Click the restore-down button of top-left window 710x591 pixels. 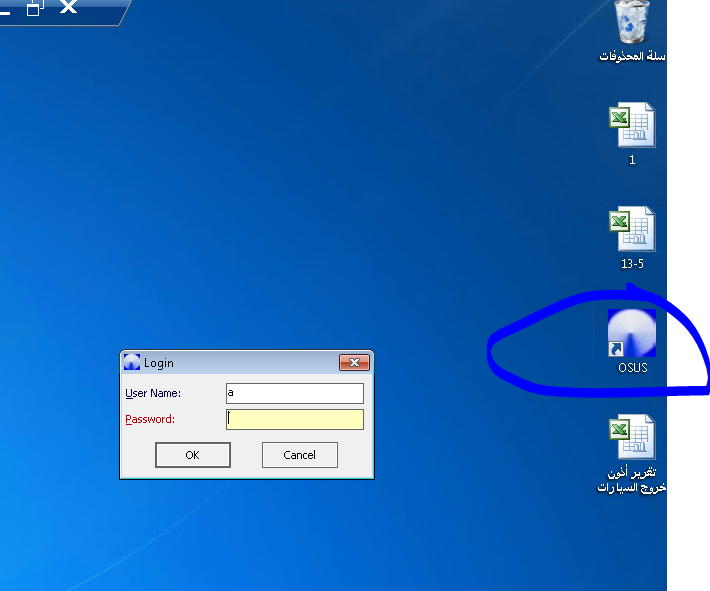35,7
